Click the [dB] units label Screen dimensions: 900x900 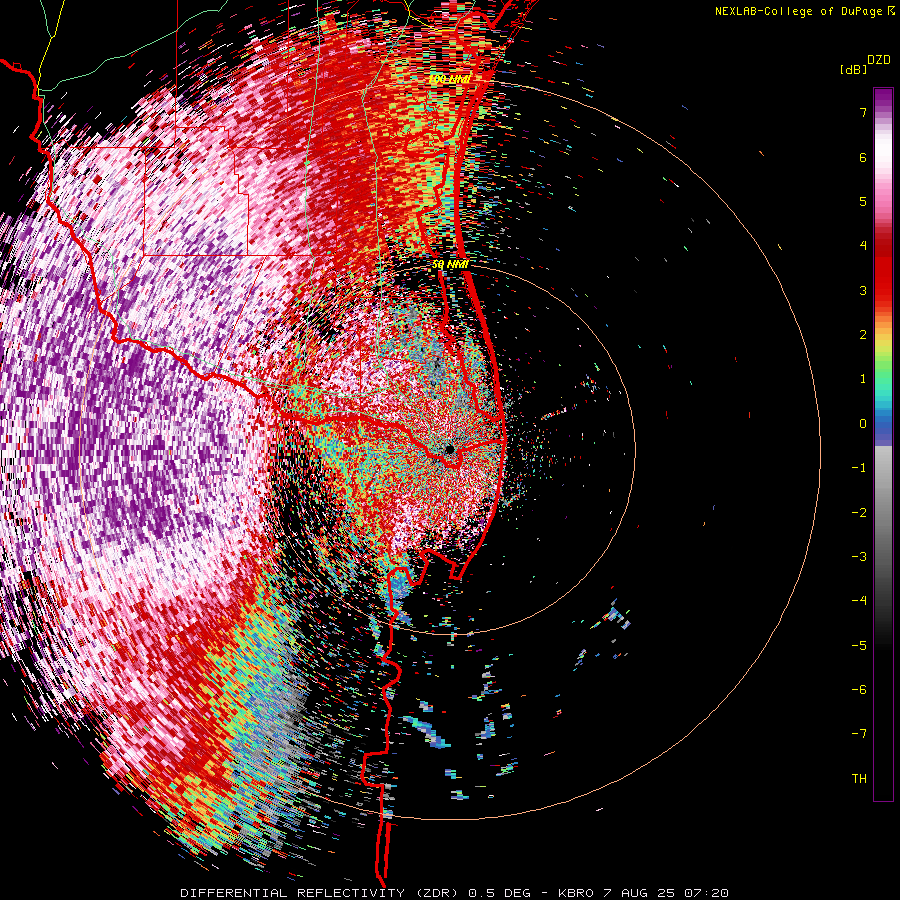(852, 69)
